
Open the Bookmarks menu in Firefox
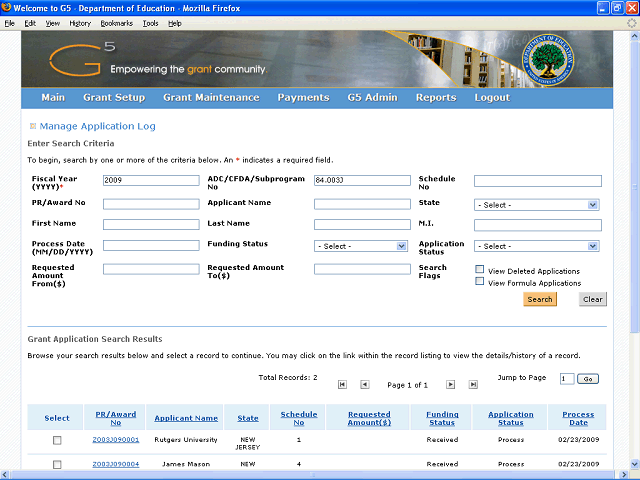point(116,23)
